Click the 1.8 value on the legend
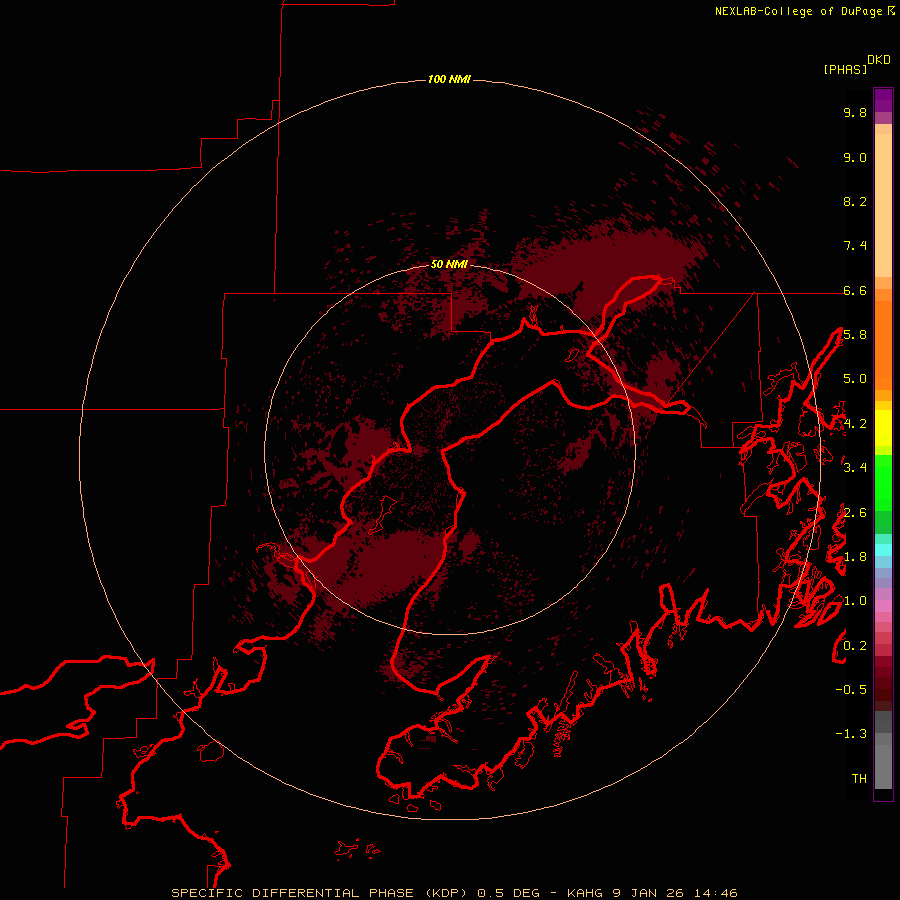This screenshot has width=900, height=900. [x=855, y=557]
